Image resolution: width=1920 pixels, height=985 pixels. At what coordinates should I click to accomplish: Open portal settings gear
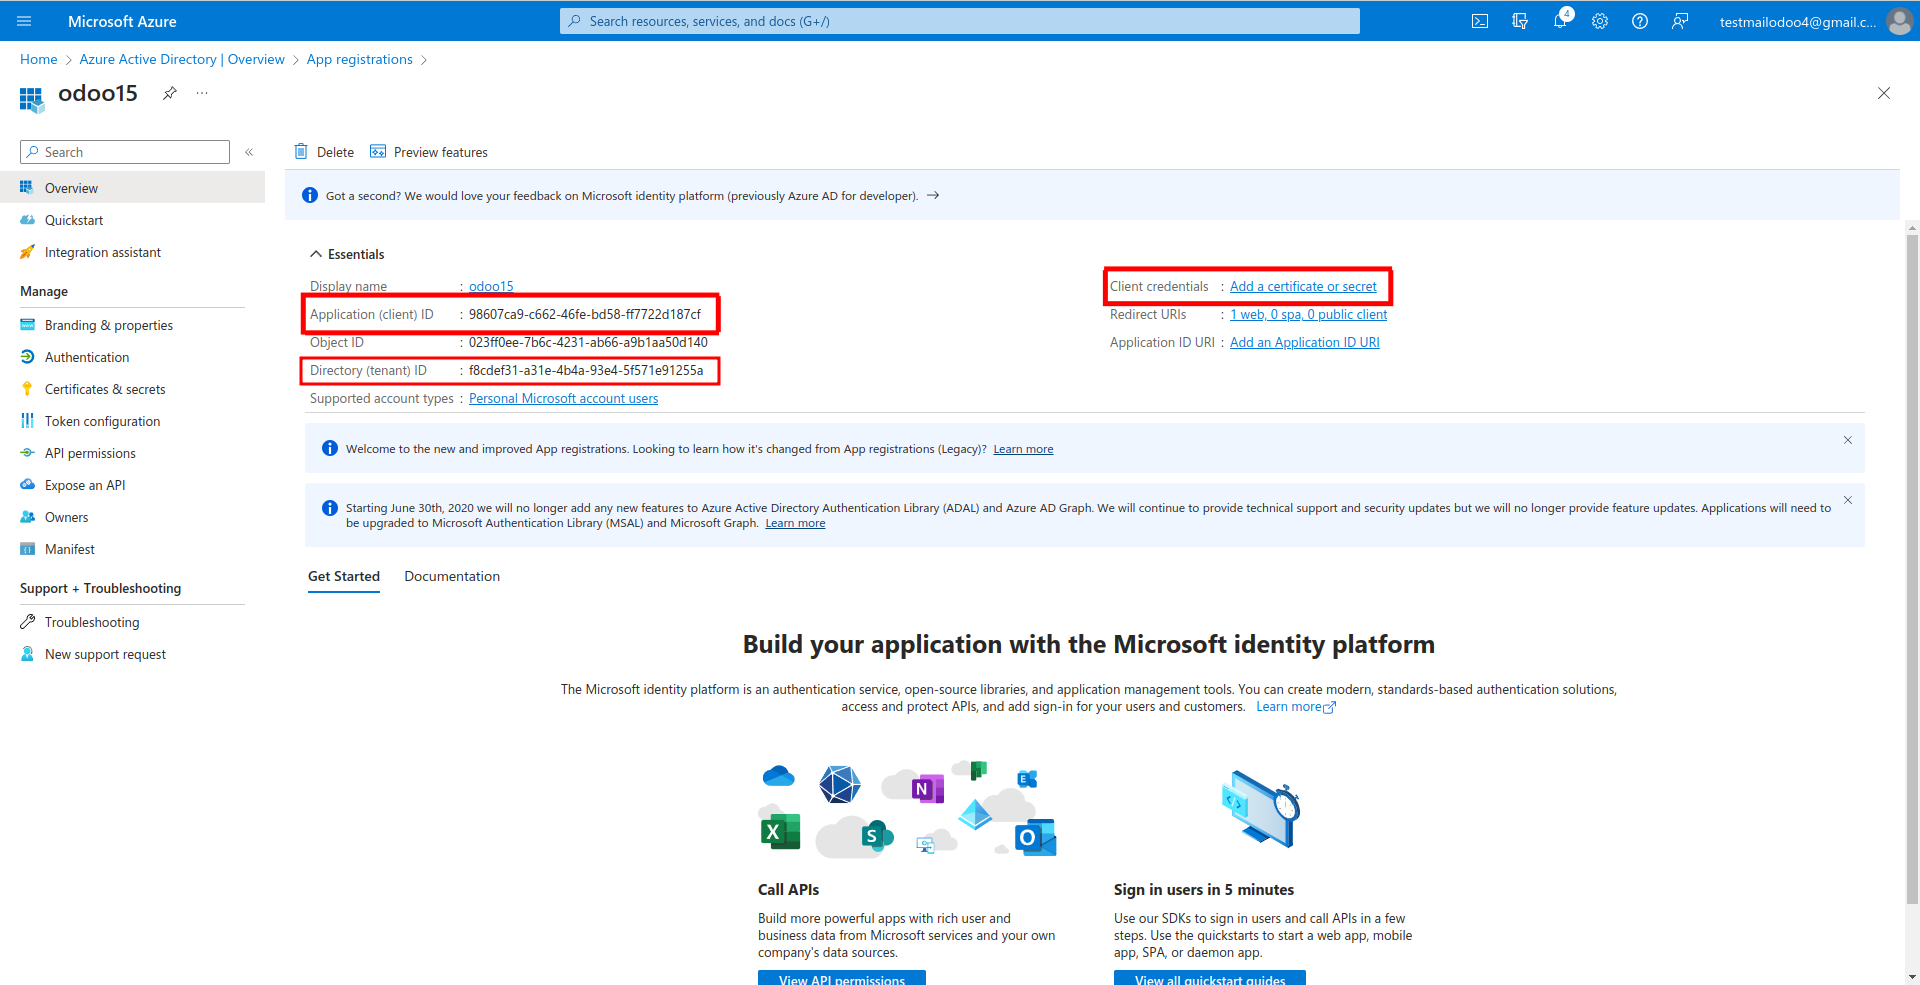(x=1600, y=21)
